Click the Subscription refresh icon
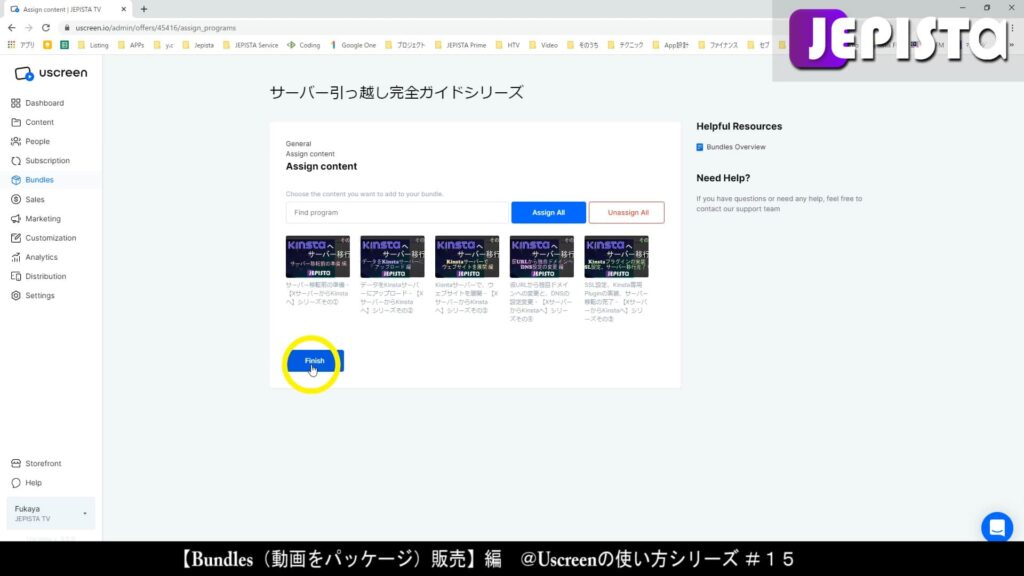The image size is (1024, 576). point(16,161)
